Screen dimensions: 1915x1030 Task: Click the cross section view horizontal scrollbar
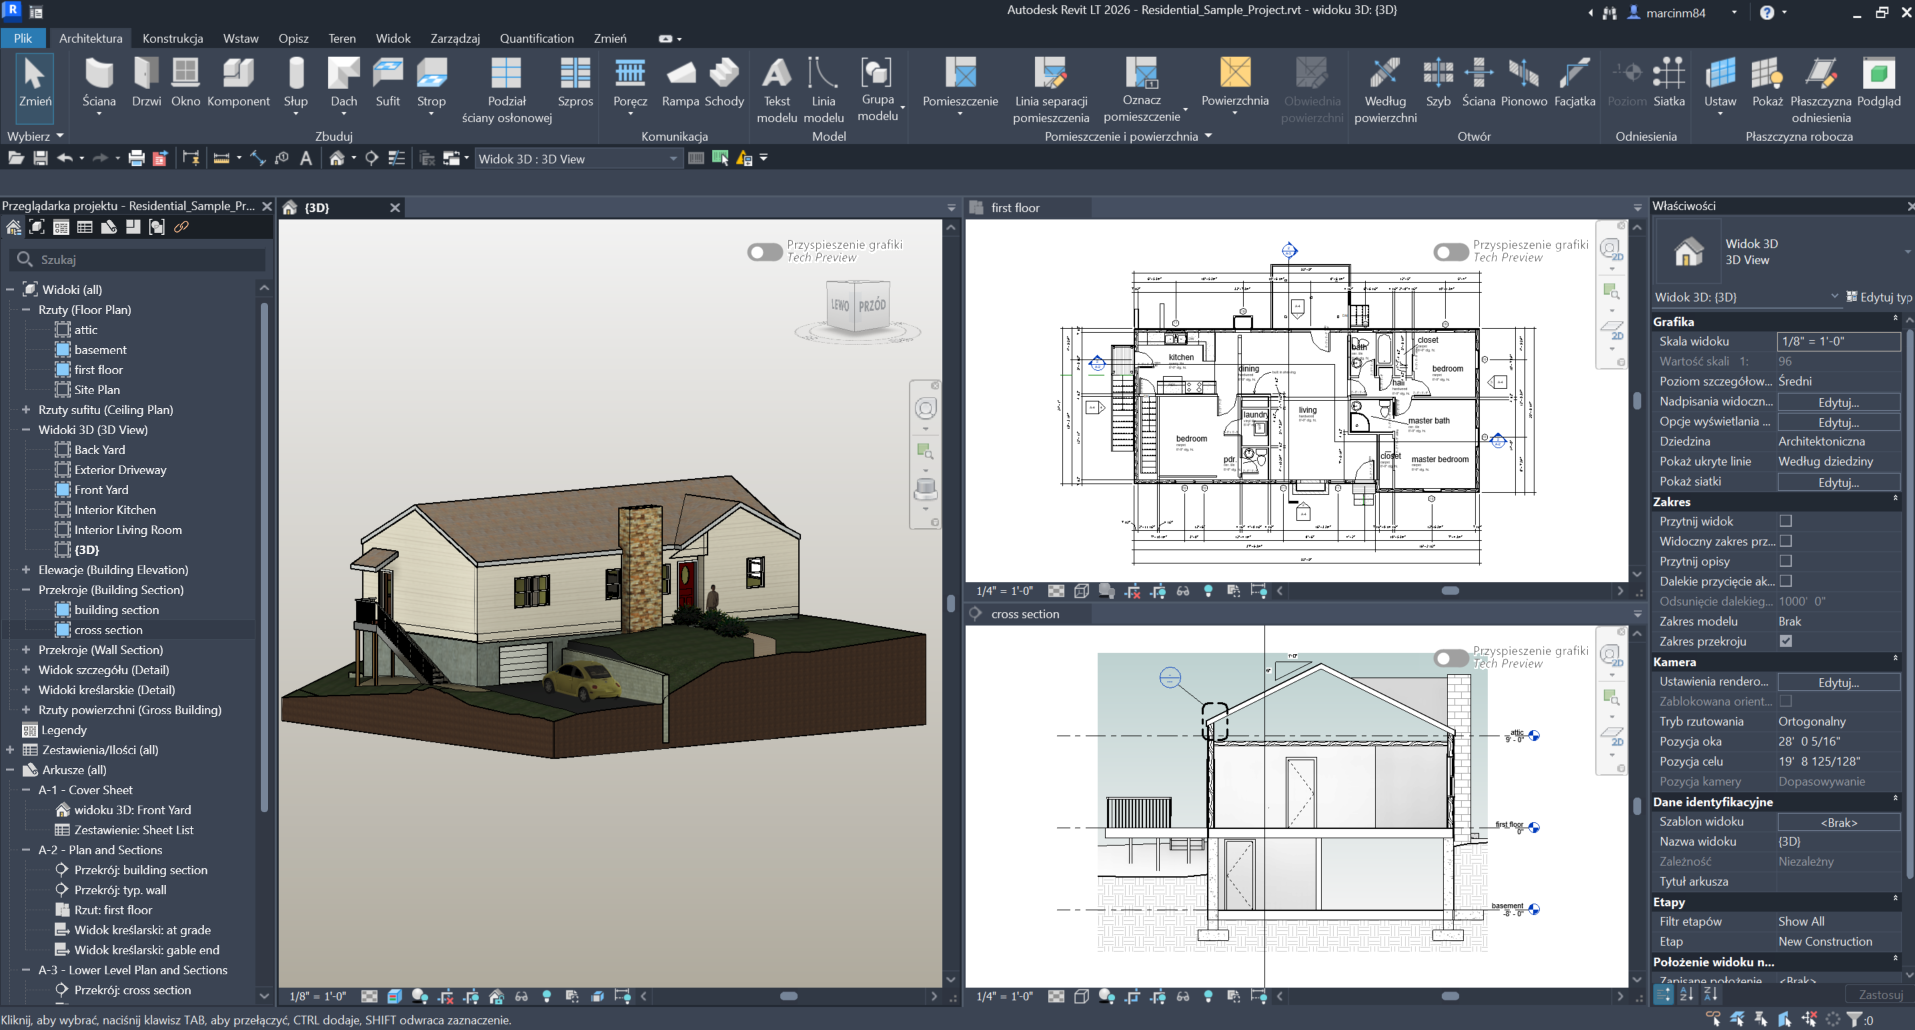tap(1449, 996)
